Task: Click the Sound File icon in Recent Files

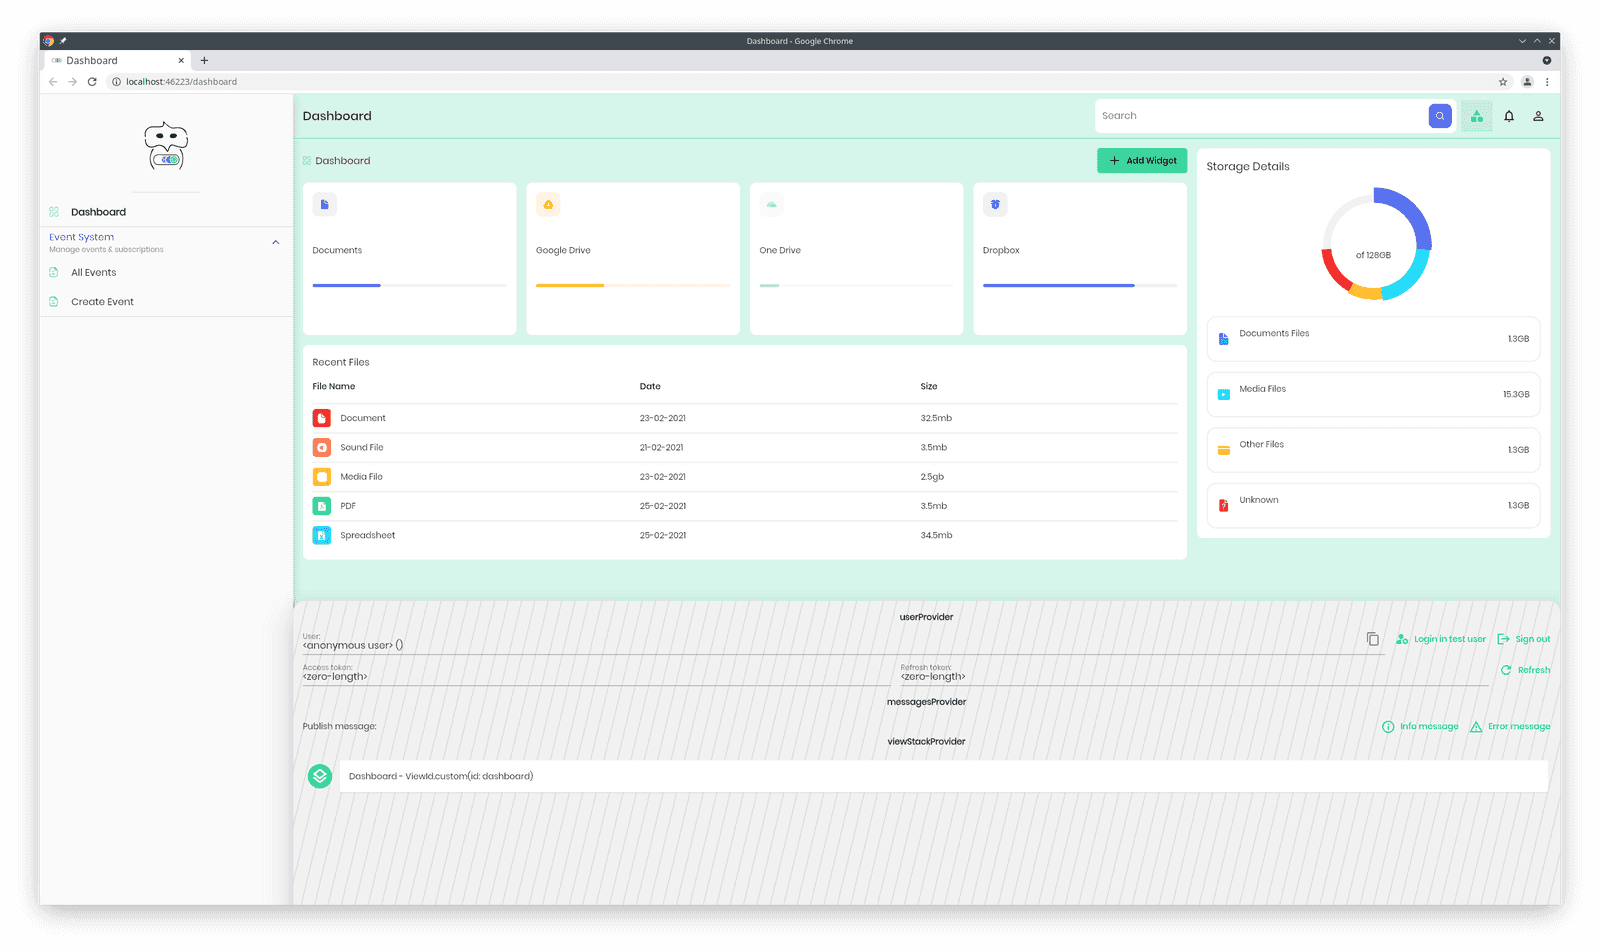Action: [321, 447]
